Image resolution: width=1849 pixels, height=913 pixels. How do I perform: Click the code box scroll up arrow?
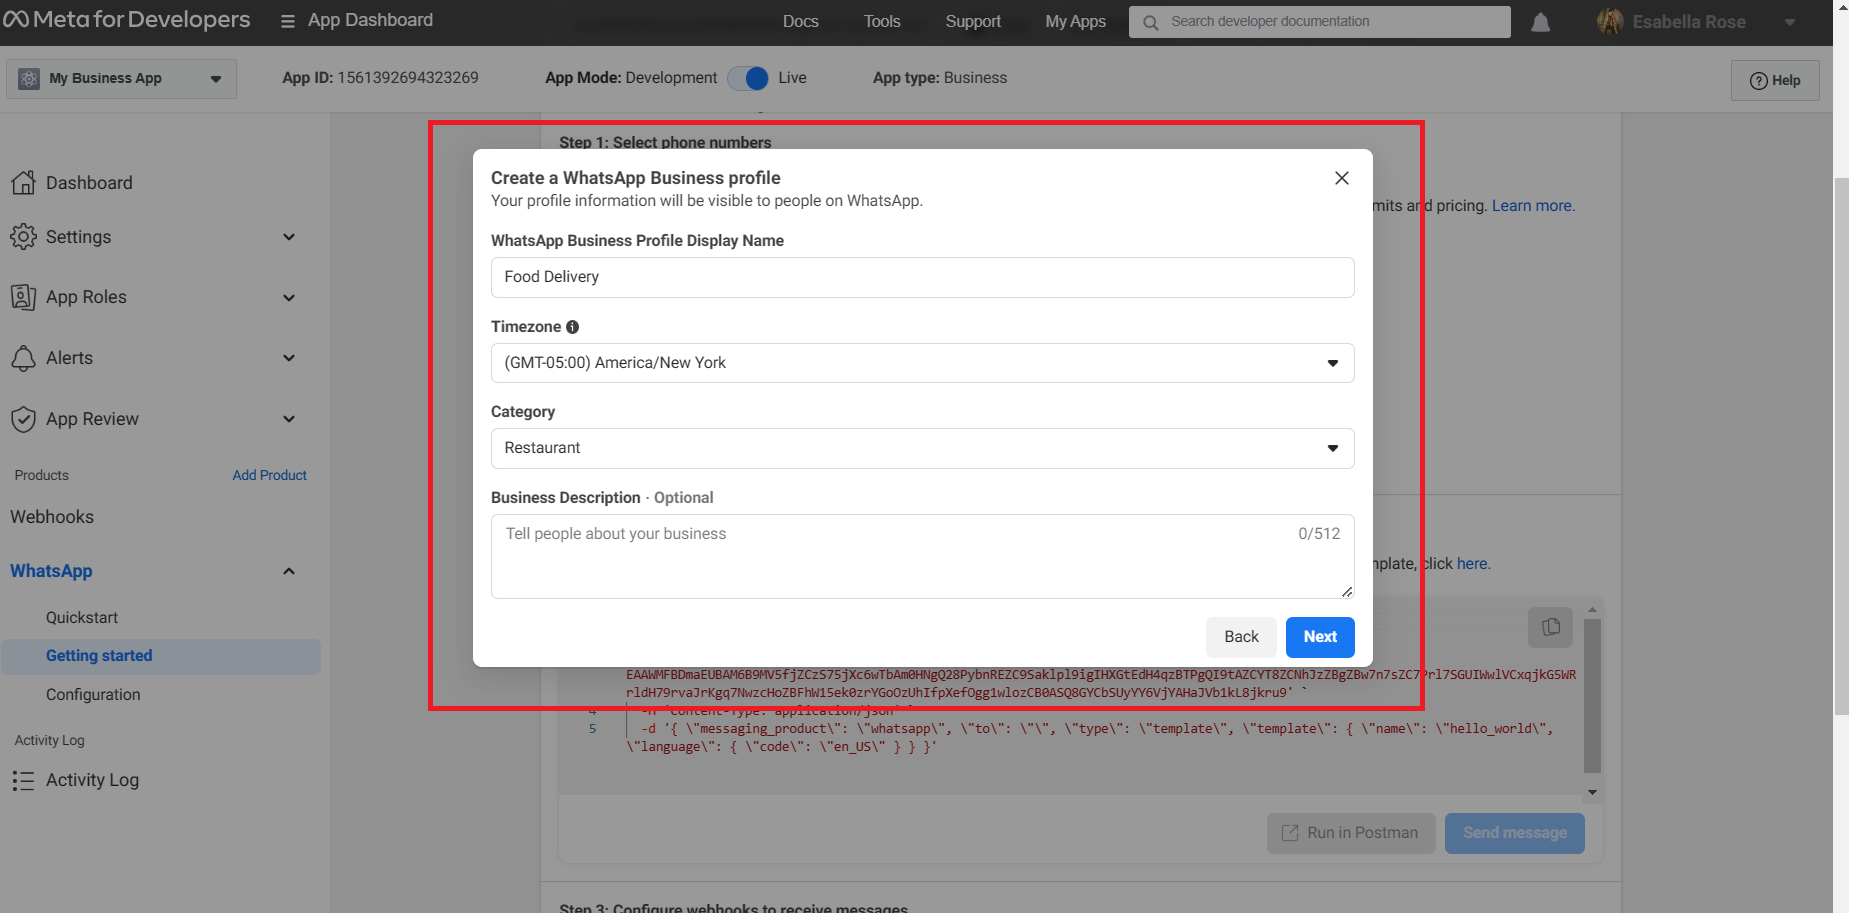pos(1592,609)
